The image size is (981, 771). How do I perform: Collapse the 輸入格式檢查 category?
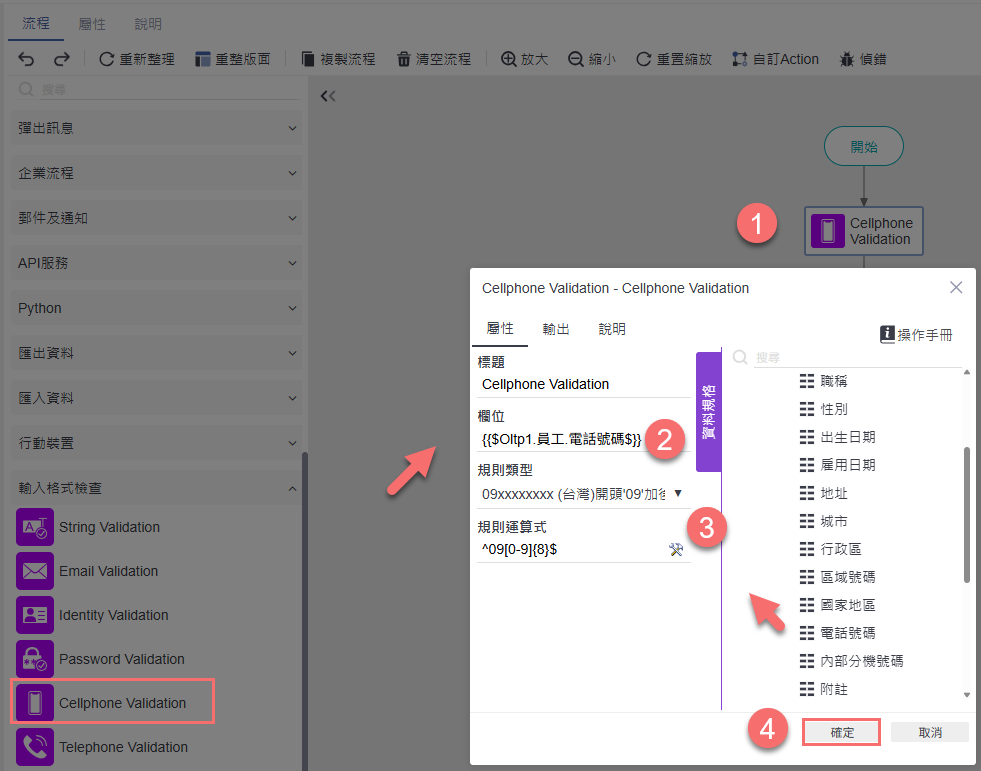(x=156, y=488)
